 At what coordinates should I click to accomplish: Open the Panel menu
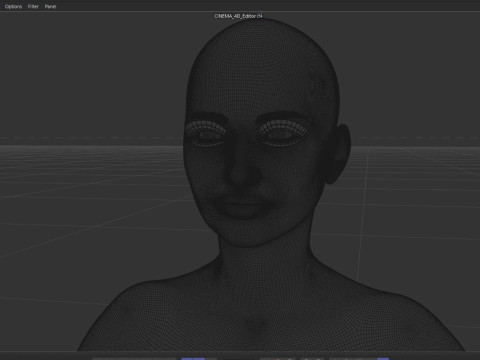click(x=50, y=6)
